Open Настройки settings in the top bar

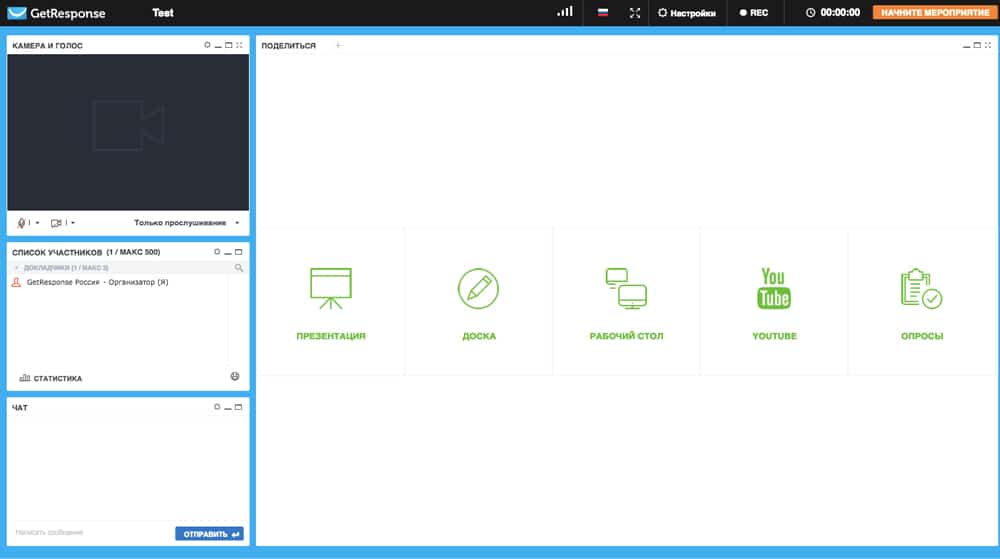687,13
